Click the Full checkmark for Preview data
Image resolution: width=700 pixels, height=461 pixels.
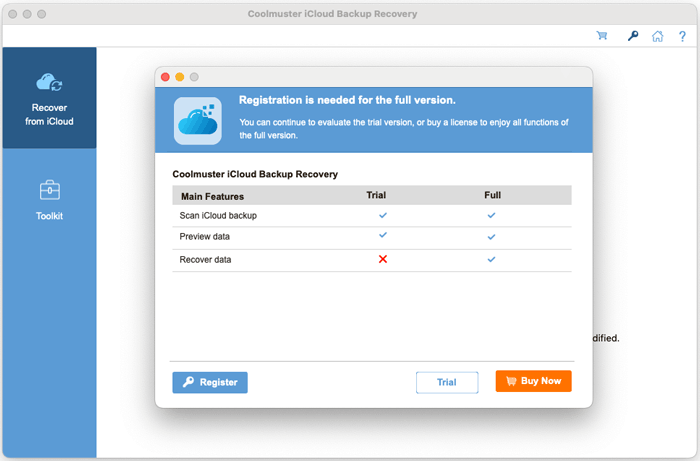[491, 237]
